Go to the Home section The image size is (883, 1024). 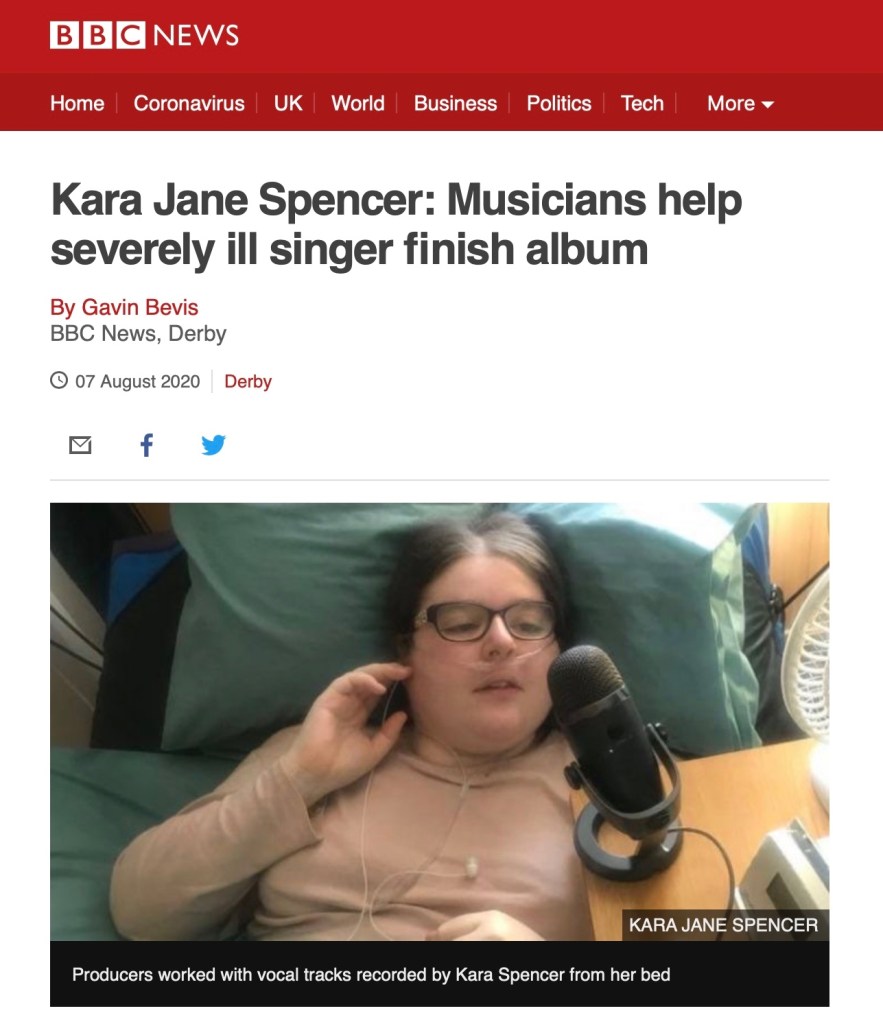coord(77,103)
